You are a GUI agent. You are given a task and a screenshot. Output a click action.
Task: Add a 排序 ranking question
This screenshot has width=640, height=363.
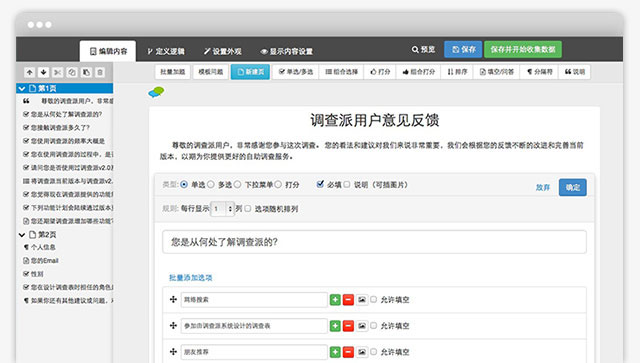coord(457,72)
